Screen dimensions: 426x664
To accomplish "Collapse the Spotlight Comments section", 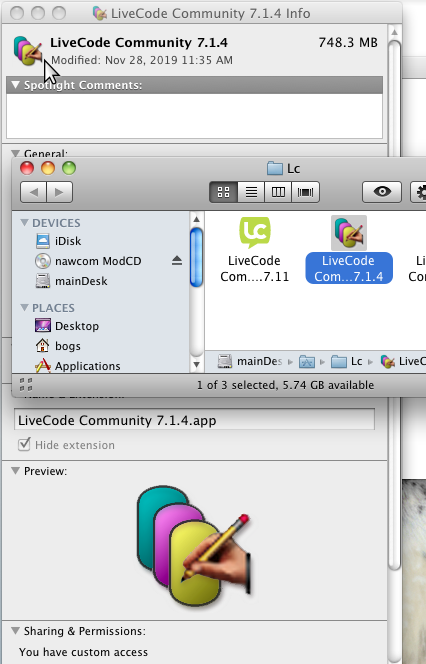I will (15, 85).
